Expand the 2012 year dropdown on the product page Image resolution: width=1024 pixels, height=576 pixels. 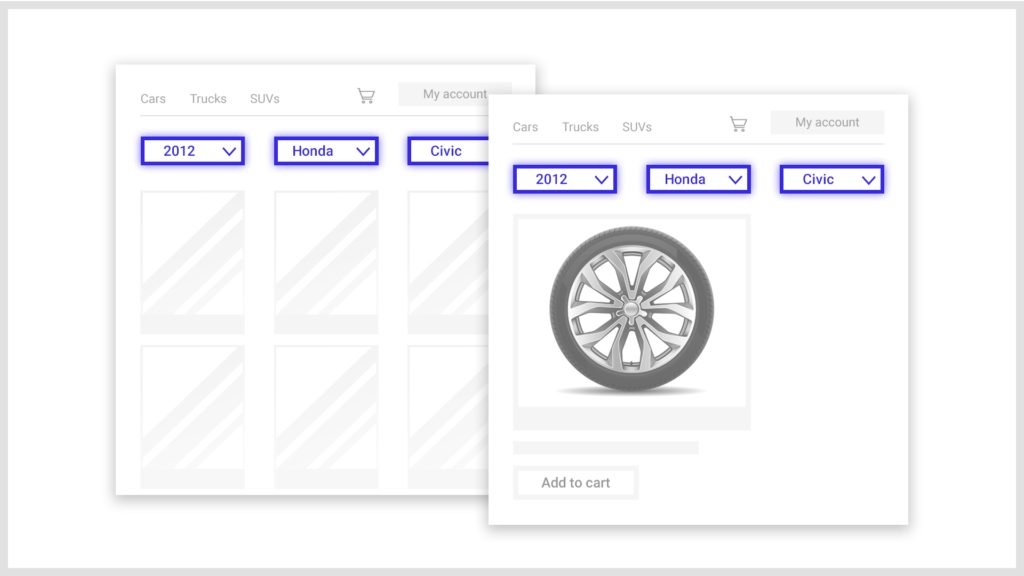coord(565,179)
